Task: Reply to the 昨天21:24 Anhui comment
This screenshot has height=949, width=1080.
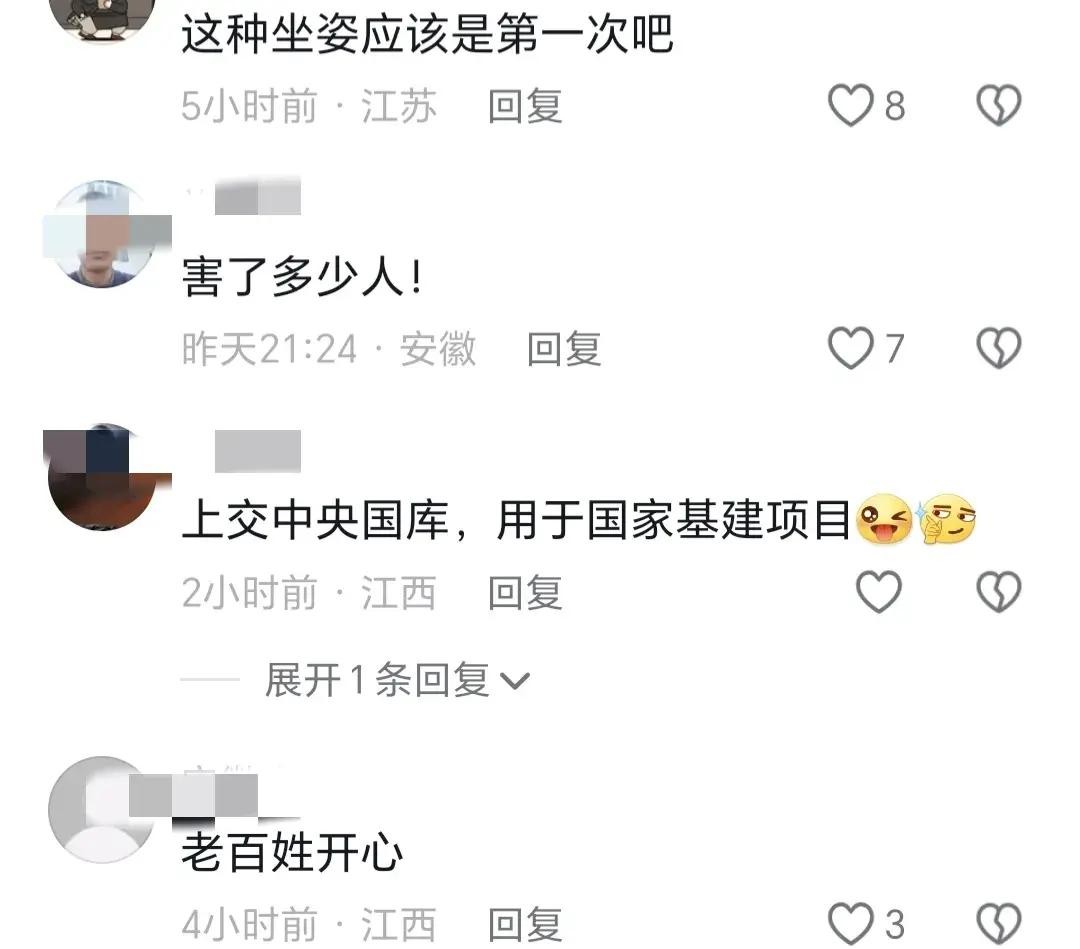Action: 564,348
